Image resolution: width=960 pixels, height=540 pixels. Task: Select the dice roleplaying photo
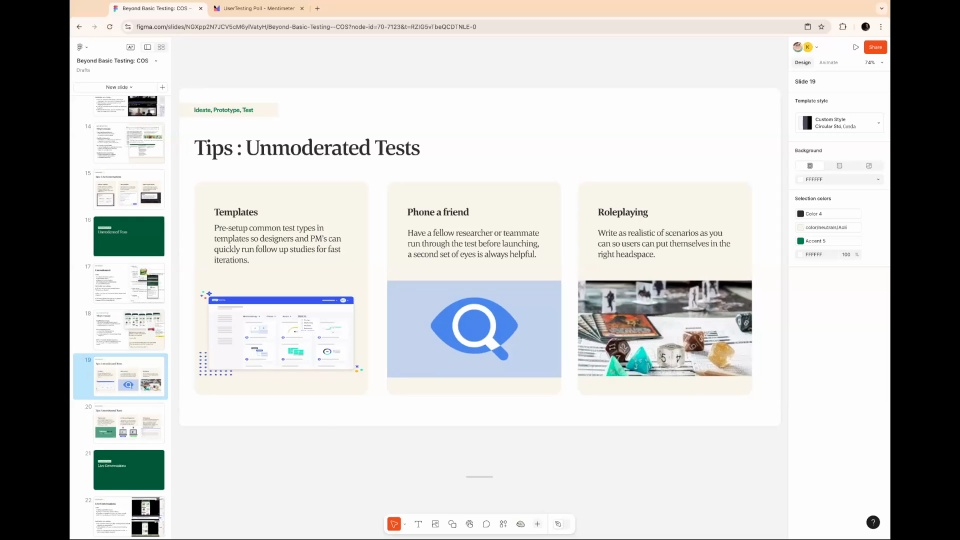click(665, 328)
